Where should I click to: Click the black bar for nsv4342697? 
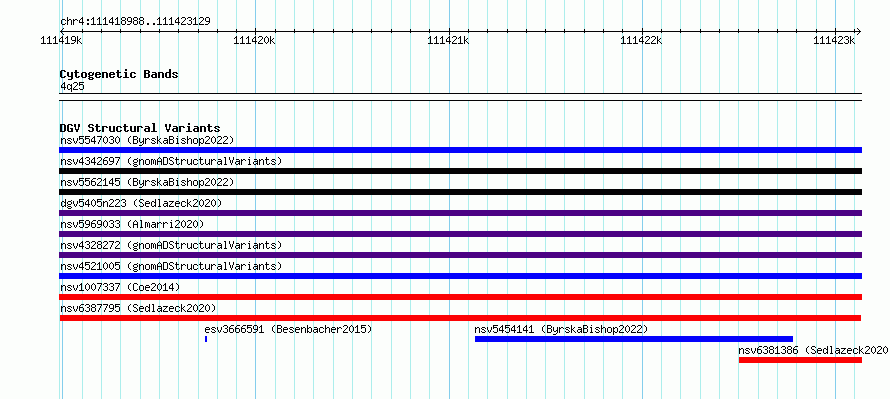461,171
